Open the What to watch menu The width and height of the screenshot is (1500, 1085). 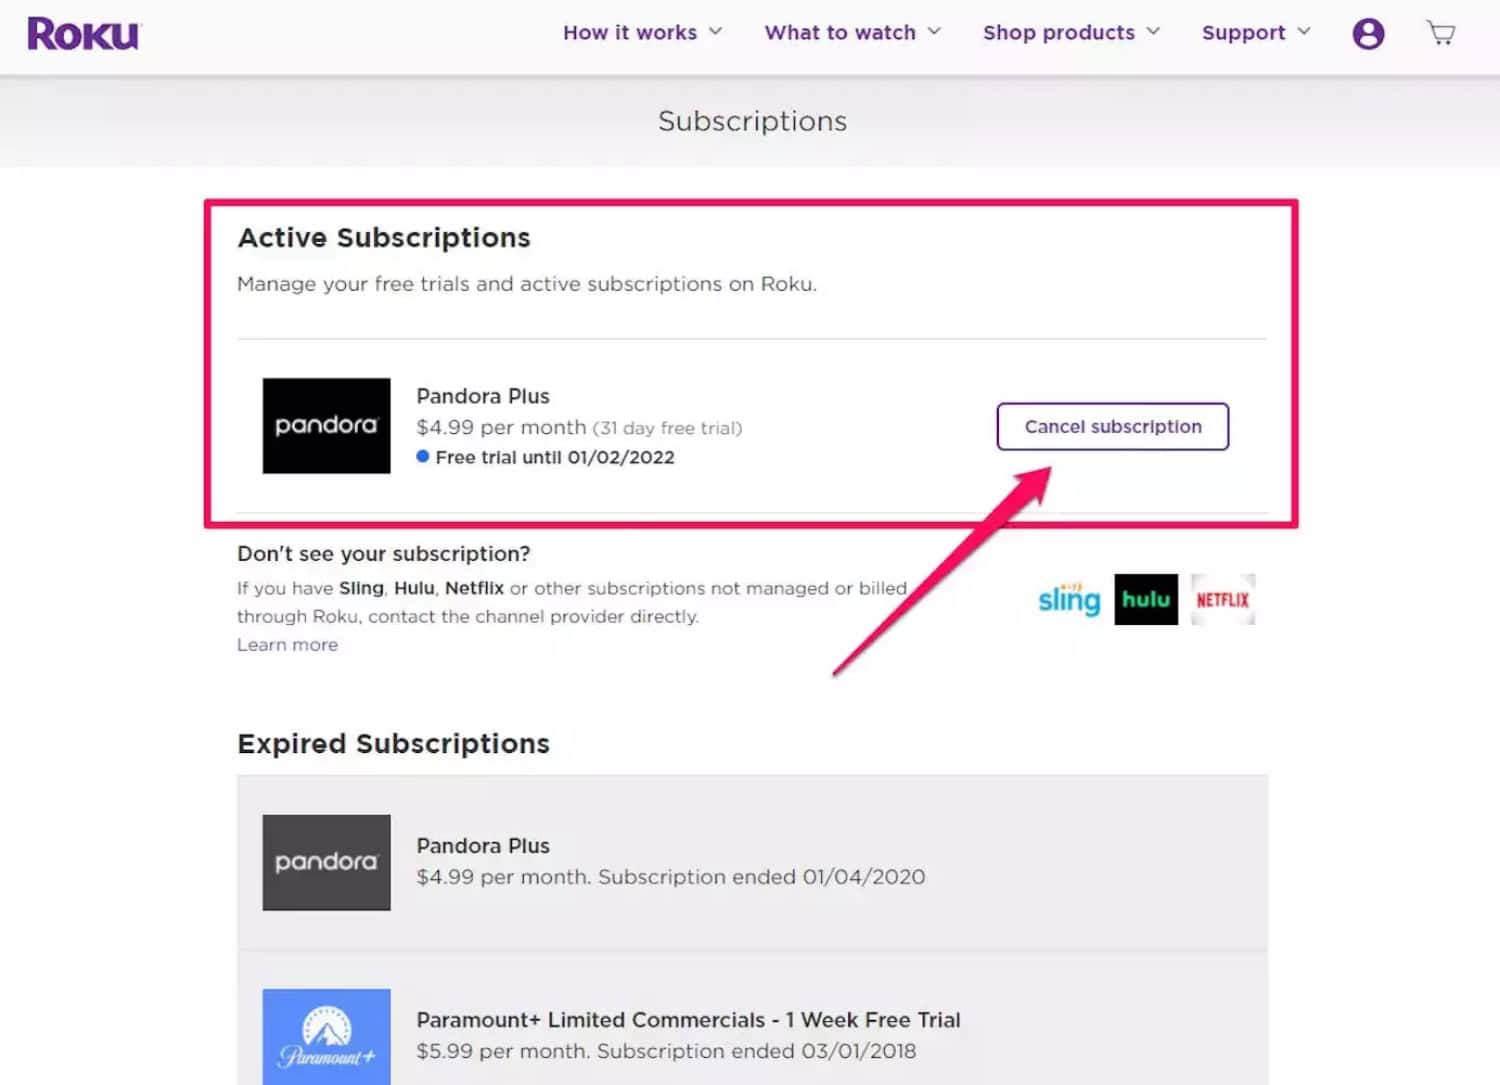[x=853, y=32]
